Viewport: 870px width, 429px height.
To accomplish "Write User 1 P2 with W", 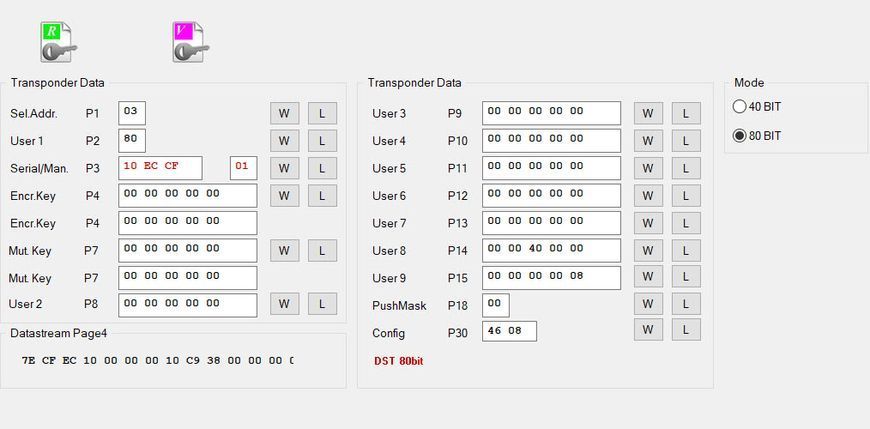I will tap(285, 141).
